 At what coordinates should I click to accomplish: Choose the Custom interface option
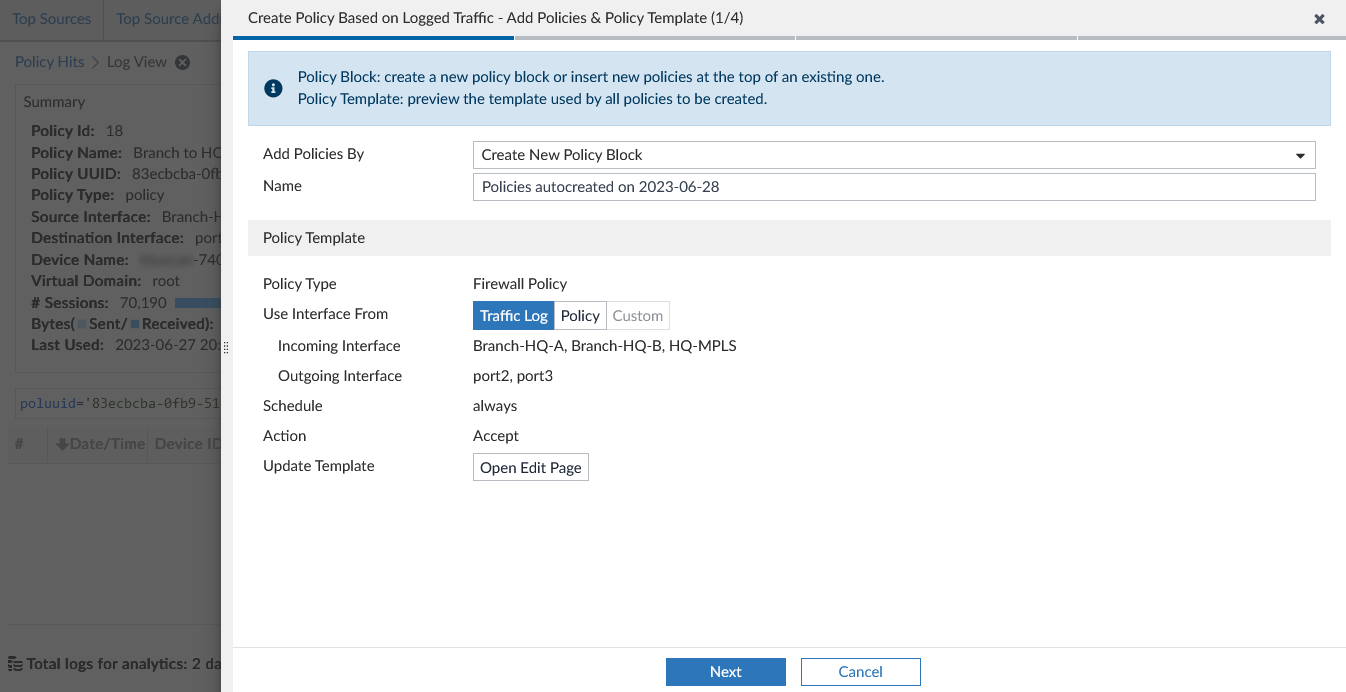click(637, 316)
